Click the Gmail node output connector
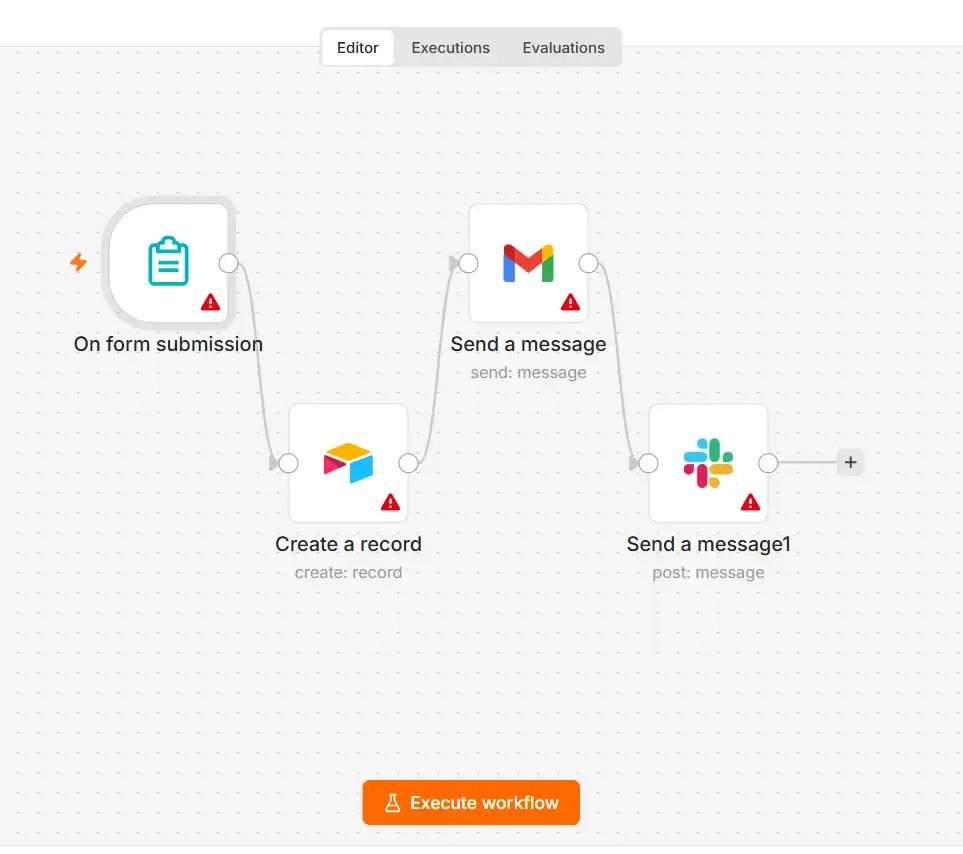Screen dimensions: 963x854 [588, 263]
